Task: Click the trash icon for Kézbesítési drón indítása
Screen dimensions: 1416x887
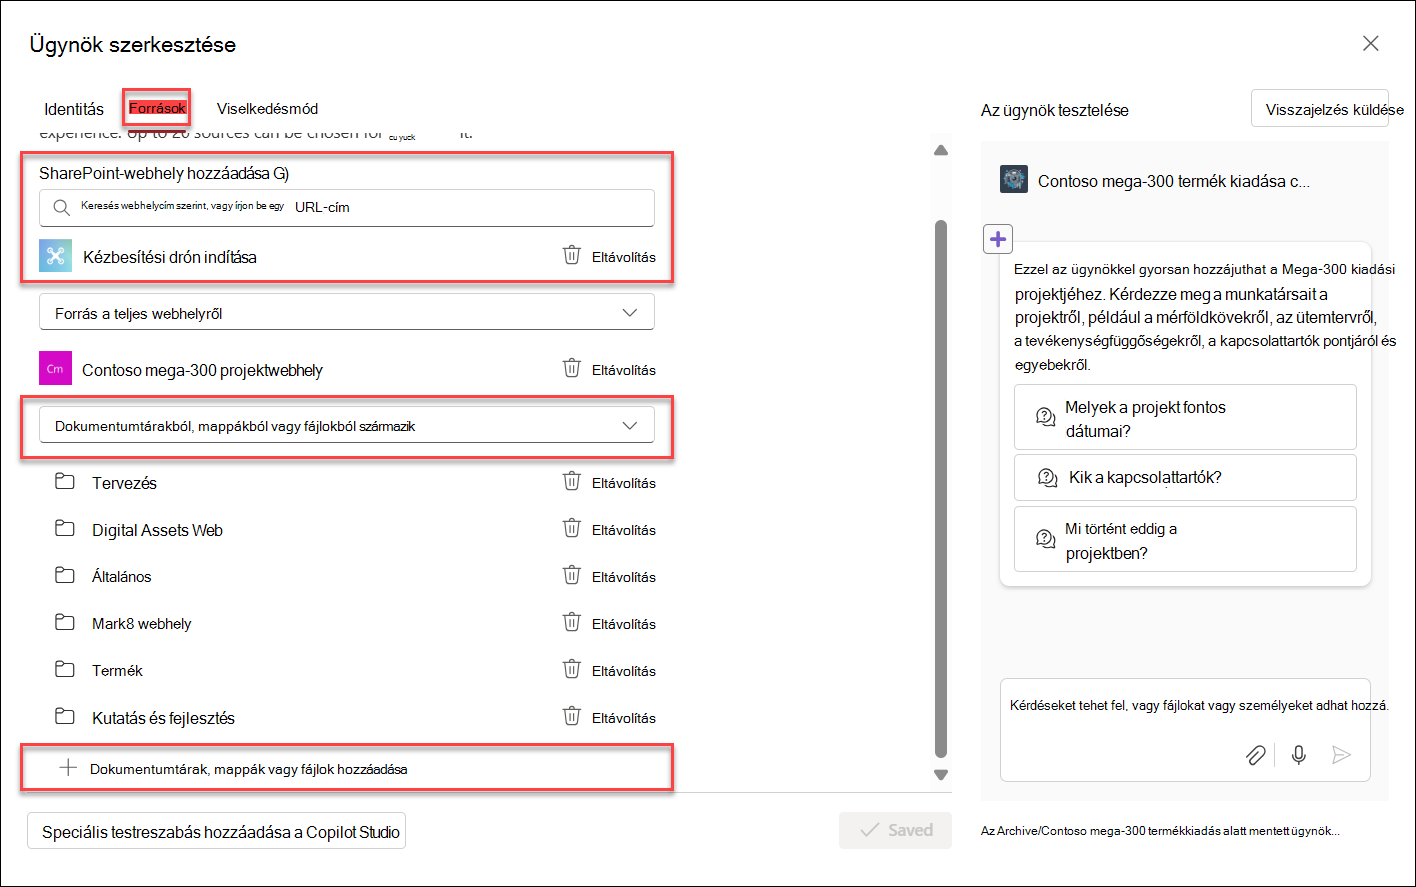Action: coord(571,255)
